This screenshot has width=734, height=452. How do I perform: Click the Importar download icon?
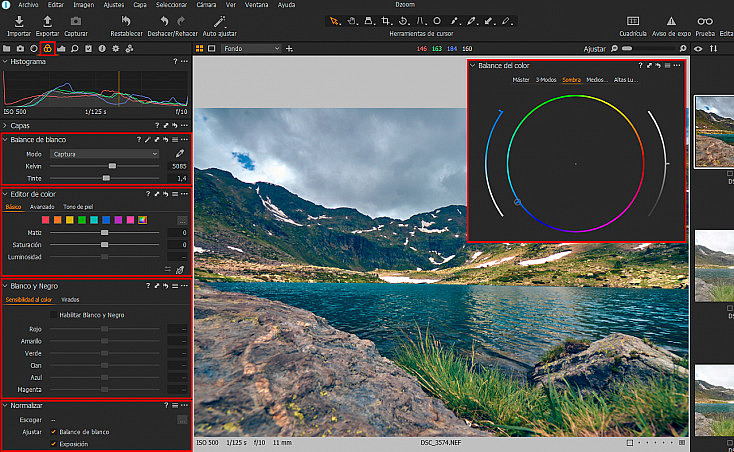point(19,21)
